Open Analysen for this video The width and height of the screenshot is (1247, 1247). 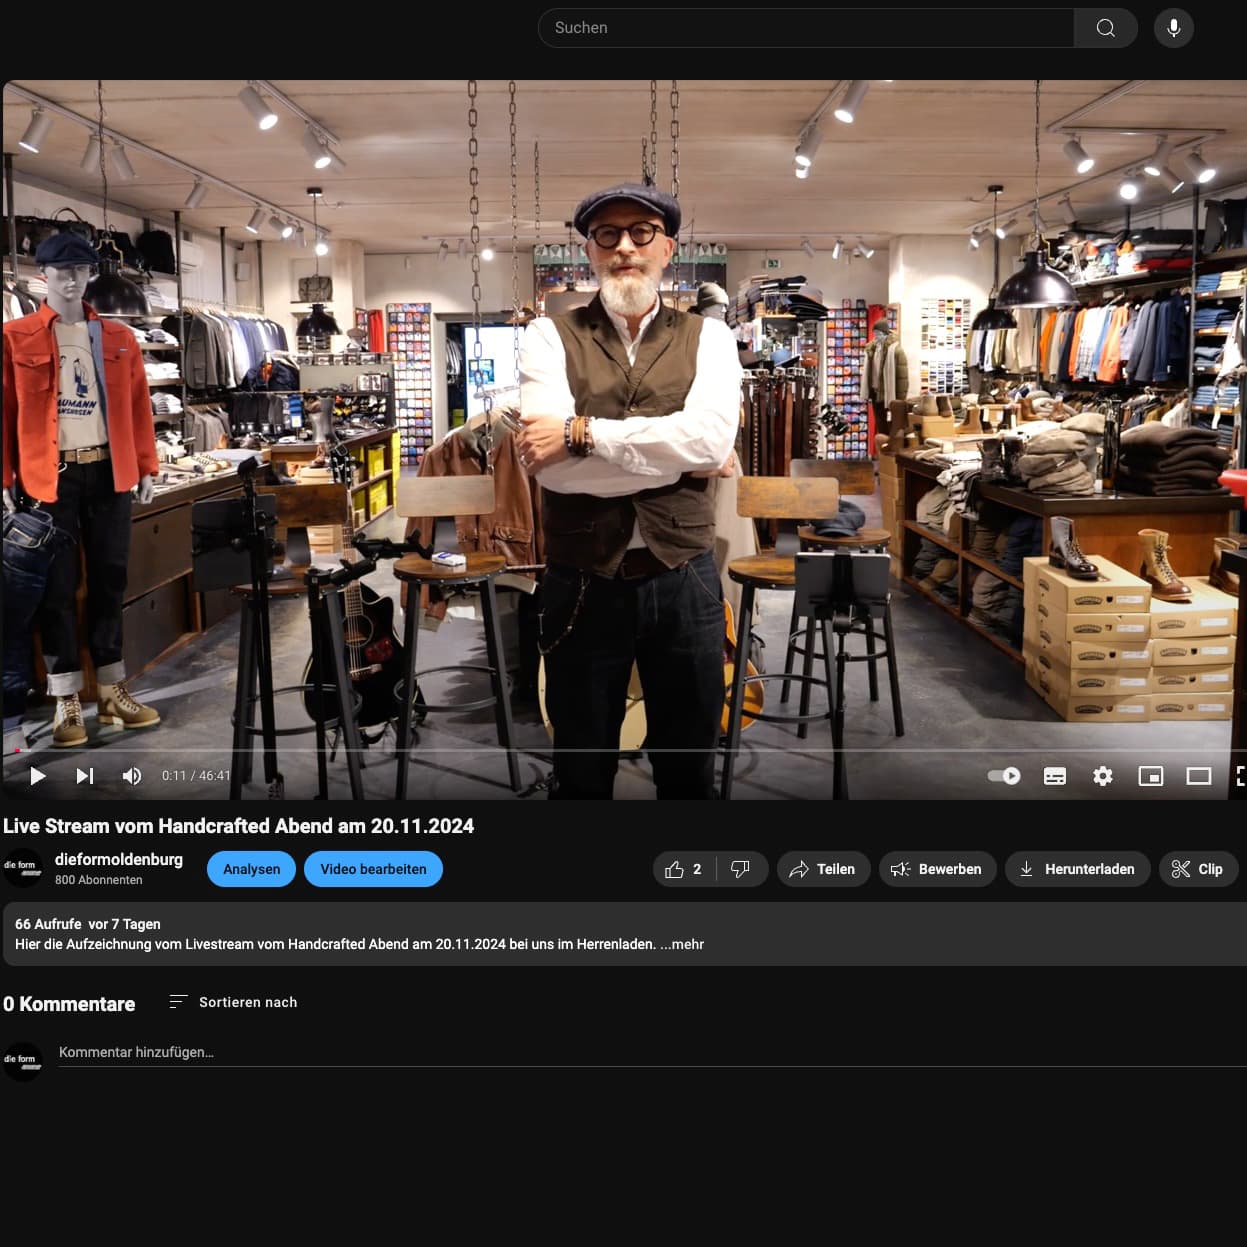click(251, 869)
